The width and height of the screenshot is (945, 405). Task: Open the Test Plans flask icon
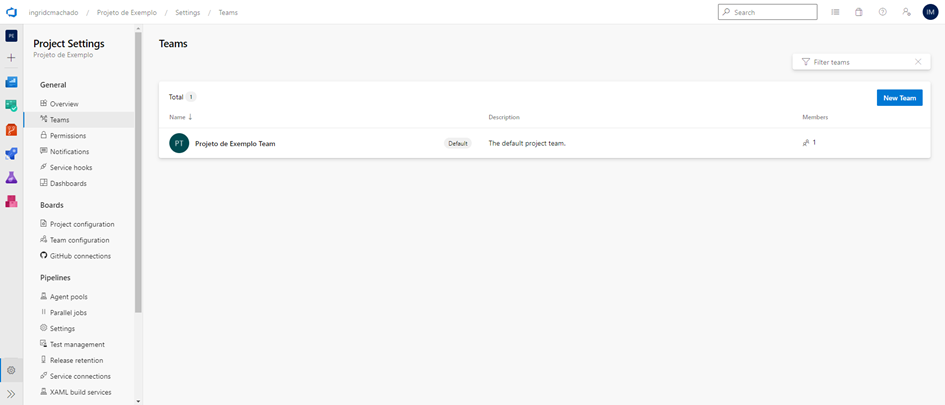pos(11,177)
